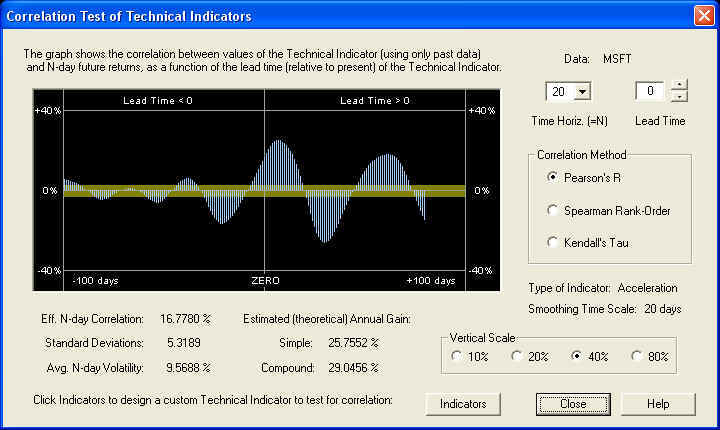
Task: Click the 'Lead Time < 0' graph heading
Action: pos(158,101)
